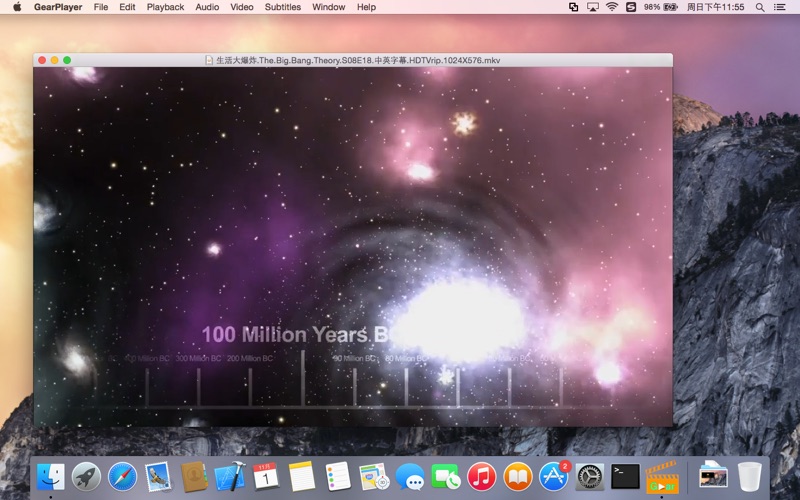This screenshot has height=500, width=800.
Task: Open Notification Center list icon
Action: pos(780,7)
